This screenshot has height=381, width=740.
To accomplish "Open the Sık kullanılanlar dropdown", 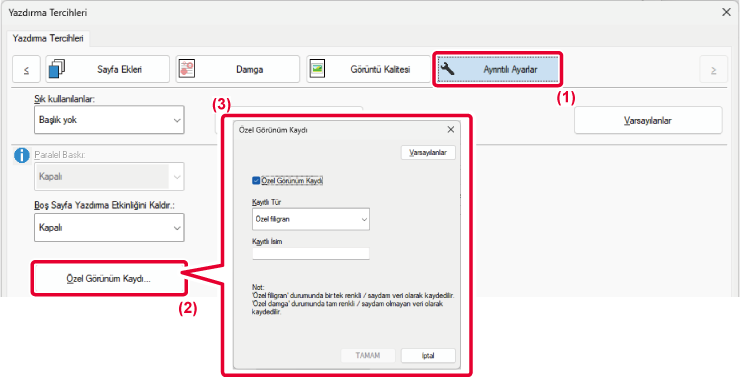I will tap(109, 120).
